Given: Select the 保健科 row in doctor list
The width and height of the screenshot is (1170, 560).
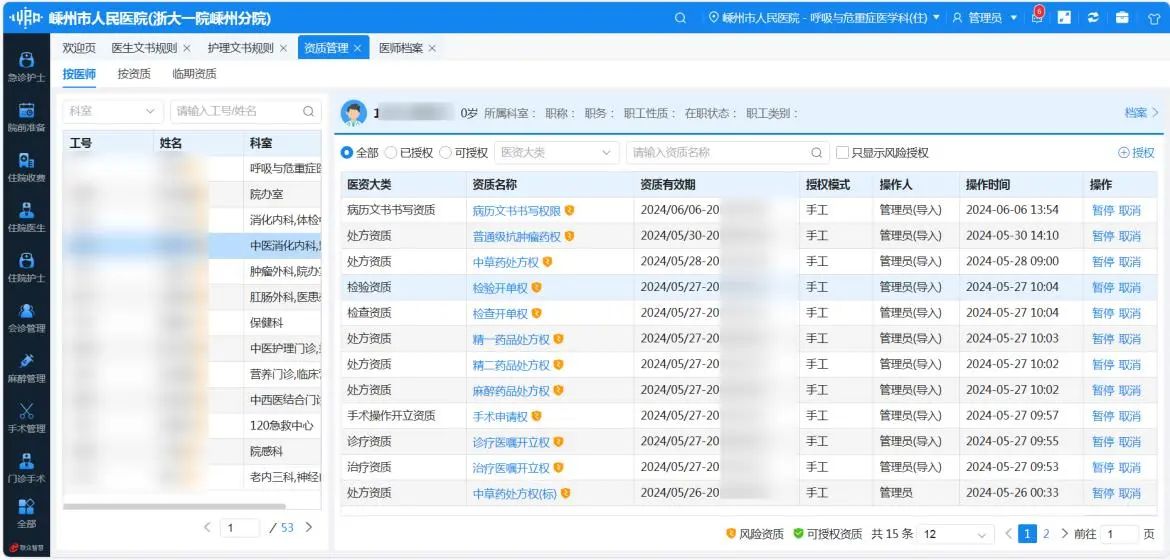Looking at the screenshot, I should click(x=192, y=323).
